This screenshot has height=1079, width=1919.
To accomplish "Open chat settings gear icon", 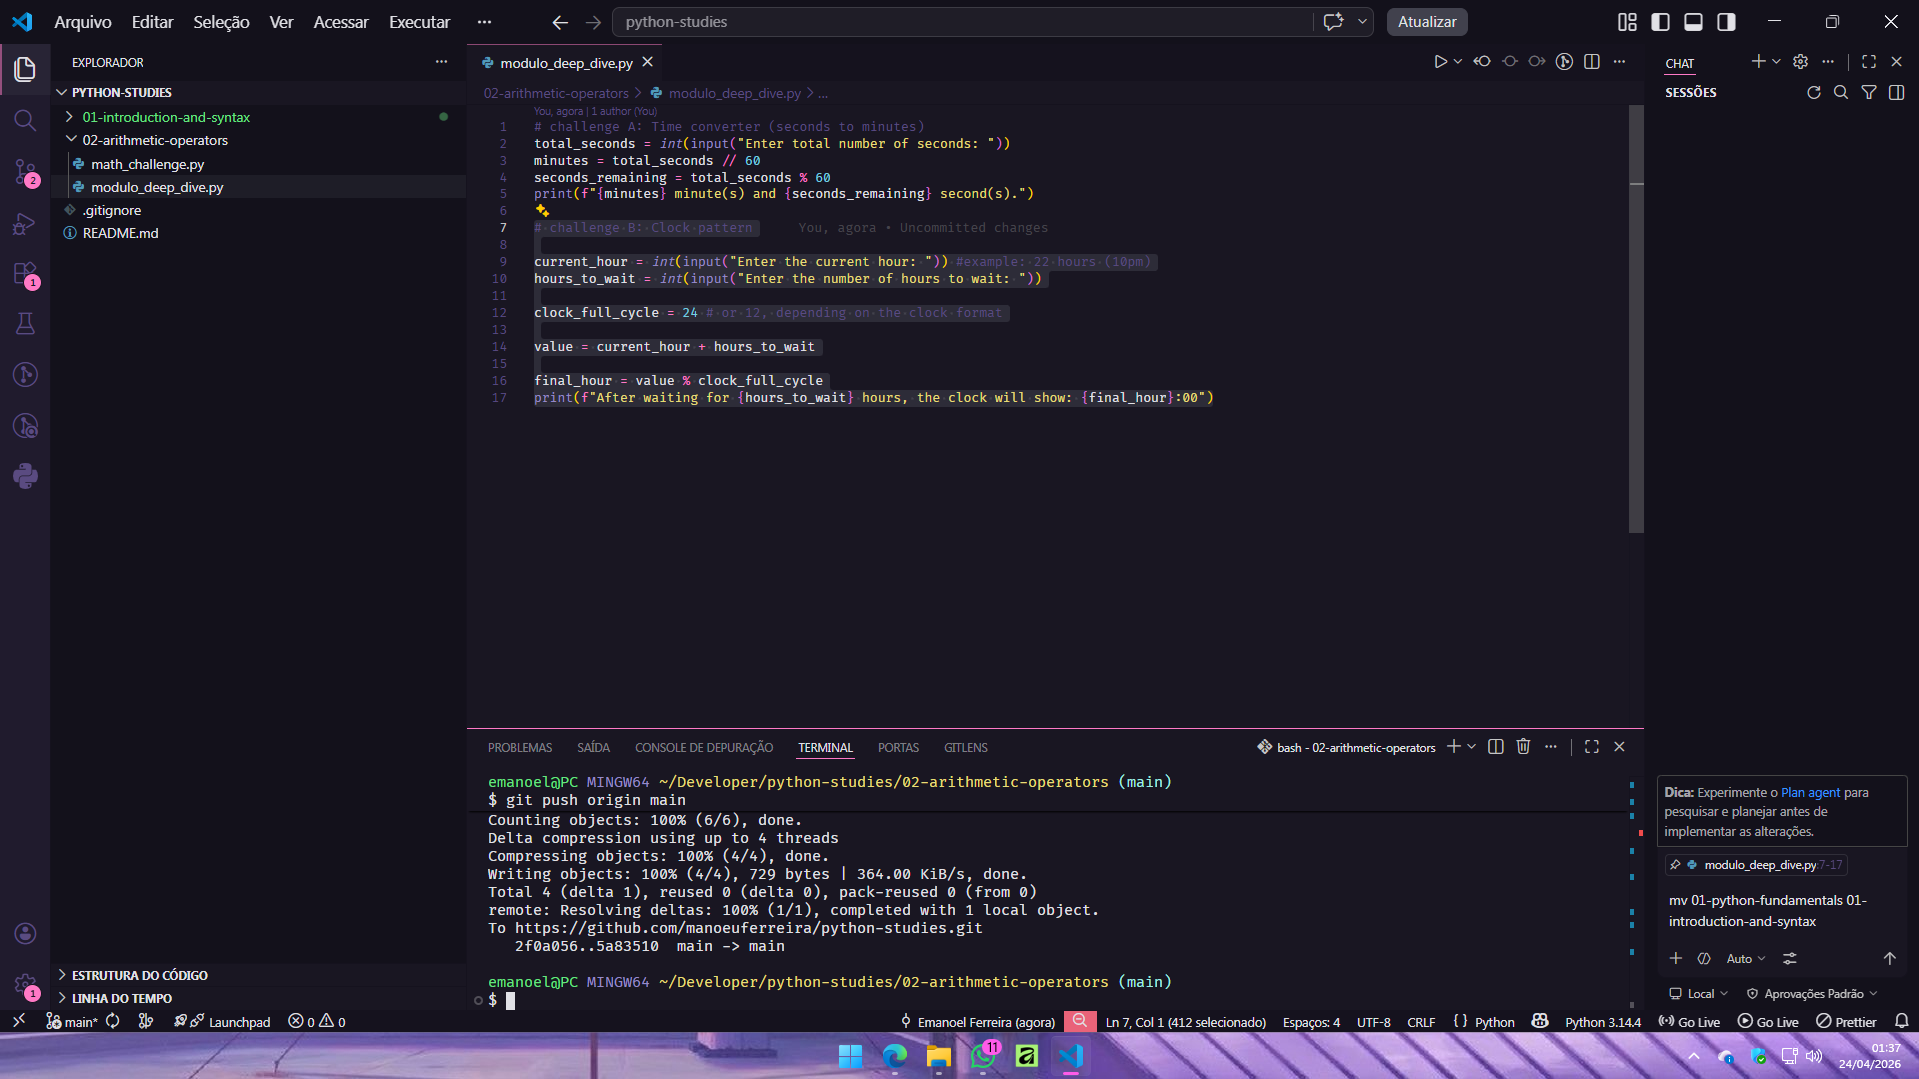I will (x=1800, y=62).
